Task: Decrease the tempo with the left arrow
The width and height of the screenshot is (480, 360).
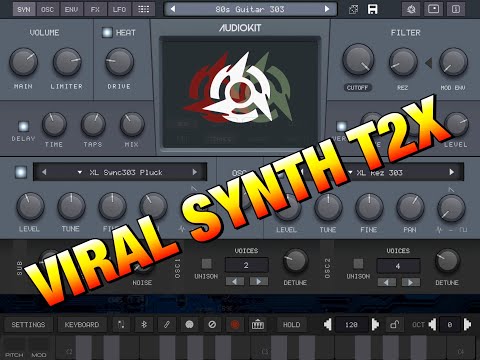Action: pos(328,324)
